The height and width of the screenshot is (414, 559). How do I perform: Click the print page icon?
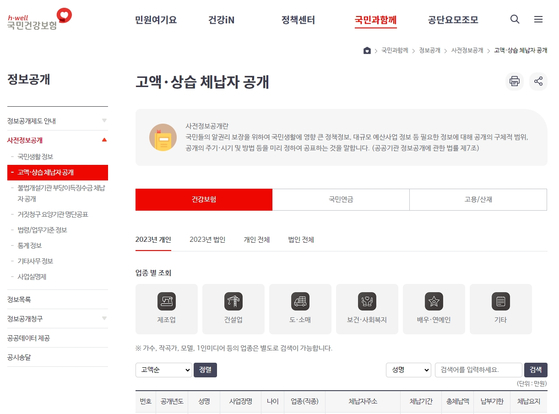pyautogui.click(x=514, y=81)
